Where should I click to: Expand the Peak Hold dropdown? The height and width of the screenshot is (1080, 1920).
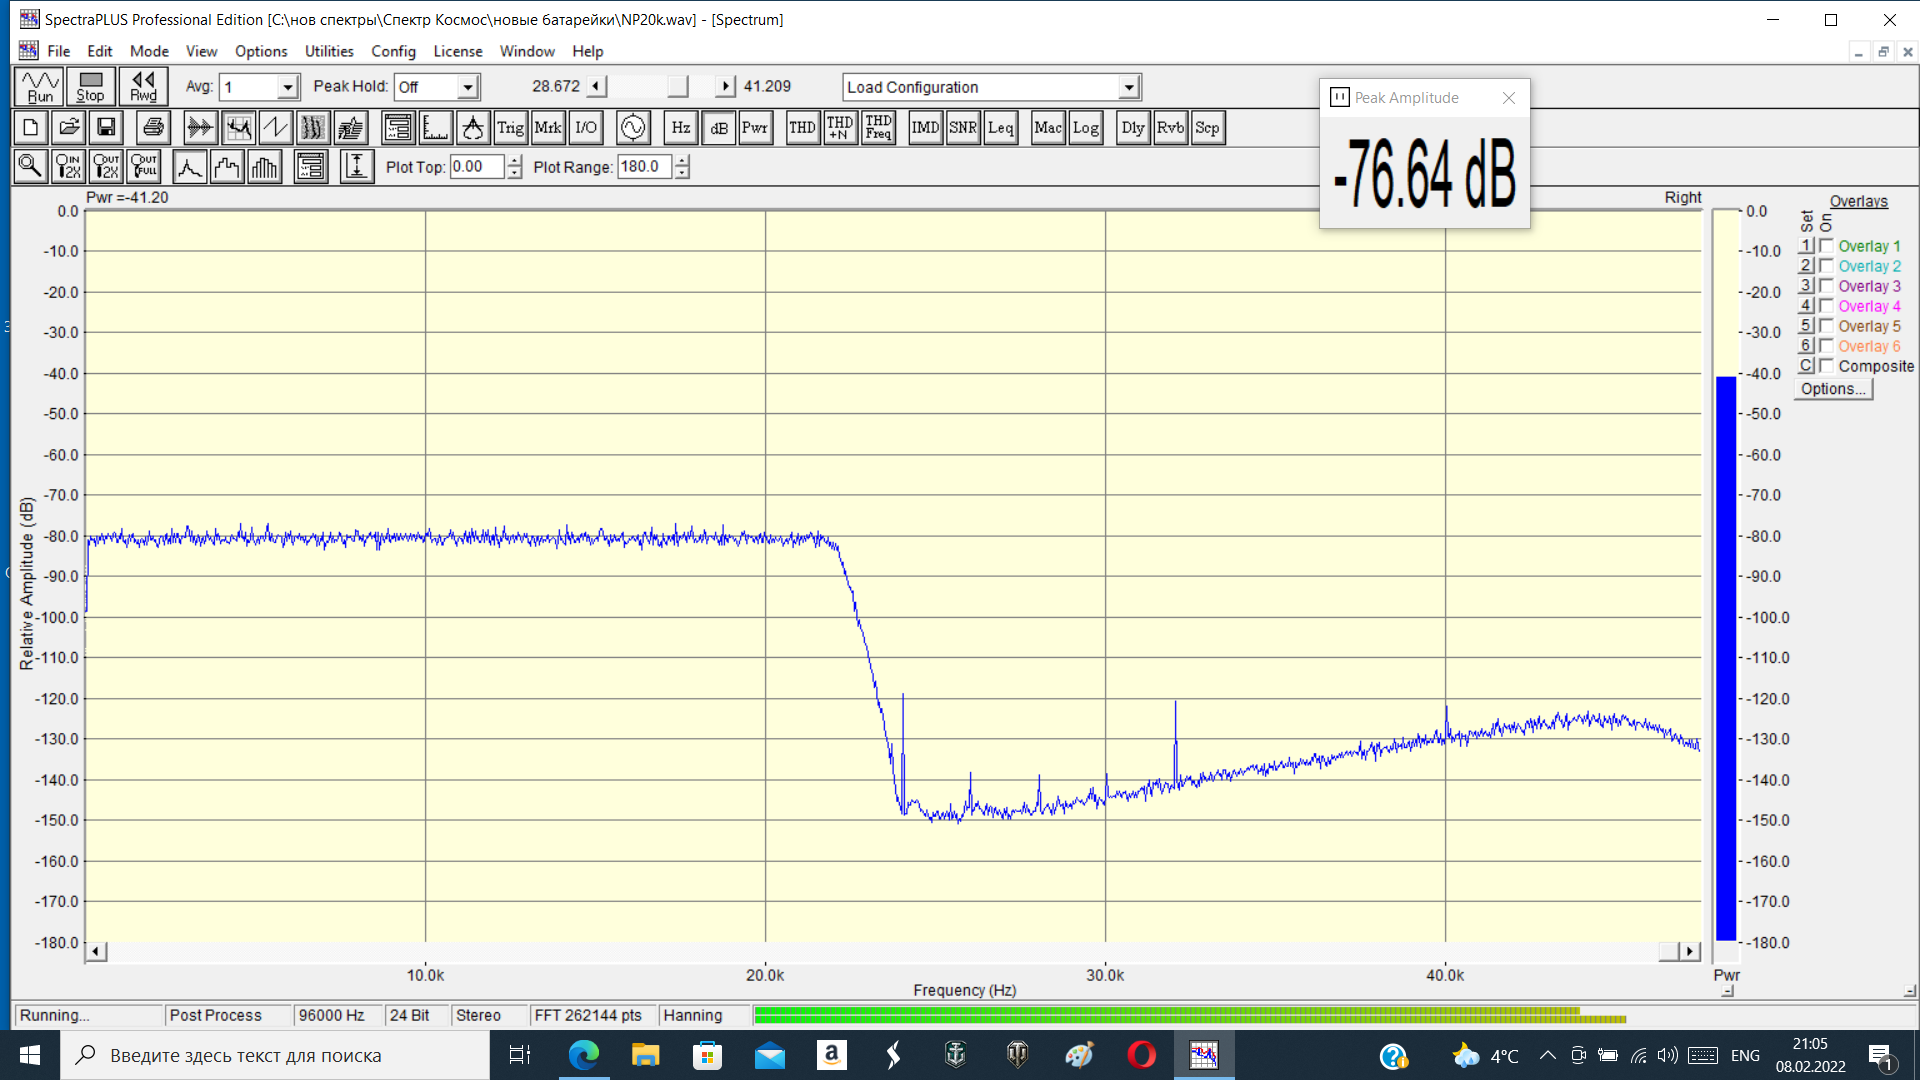point(467,87)
